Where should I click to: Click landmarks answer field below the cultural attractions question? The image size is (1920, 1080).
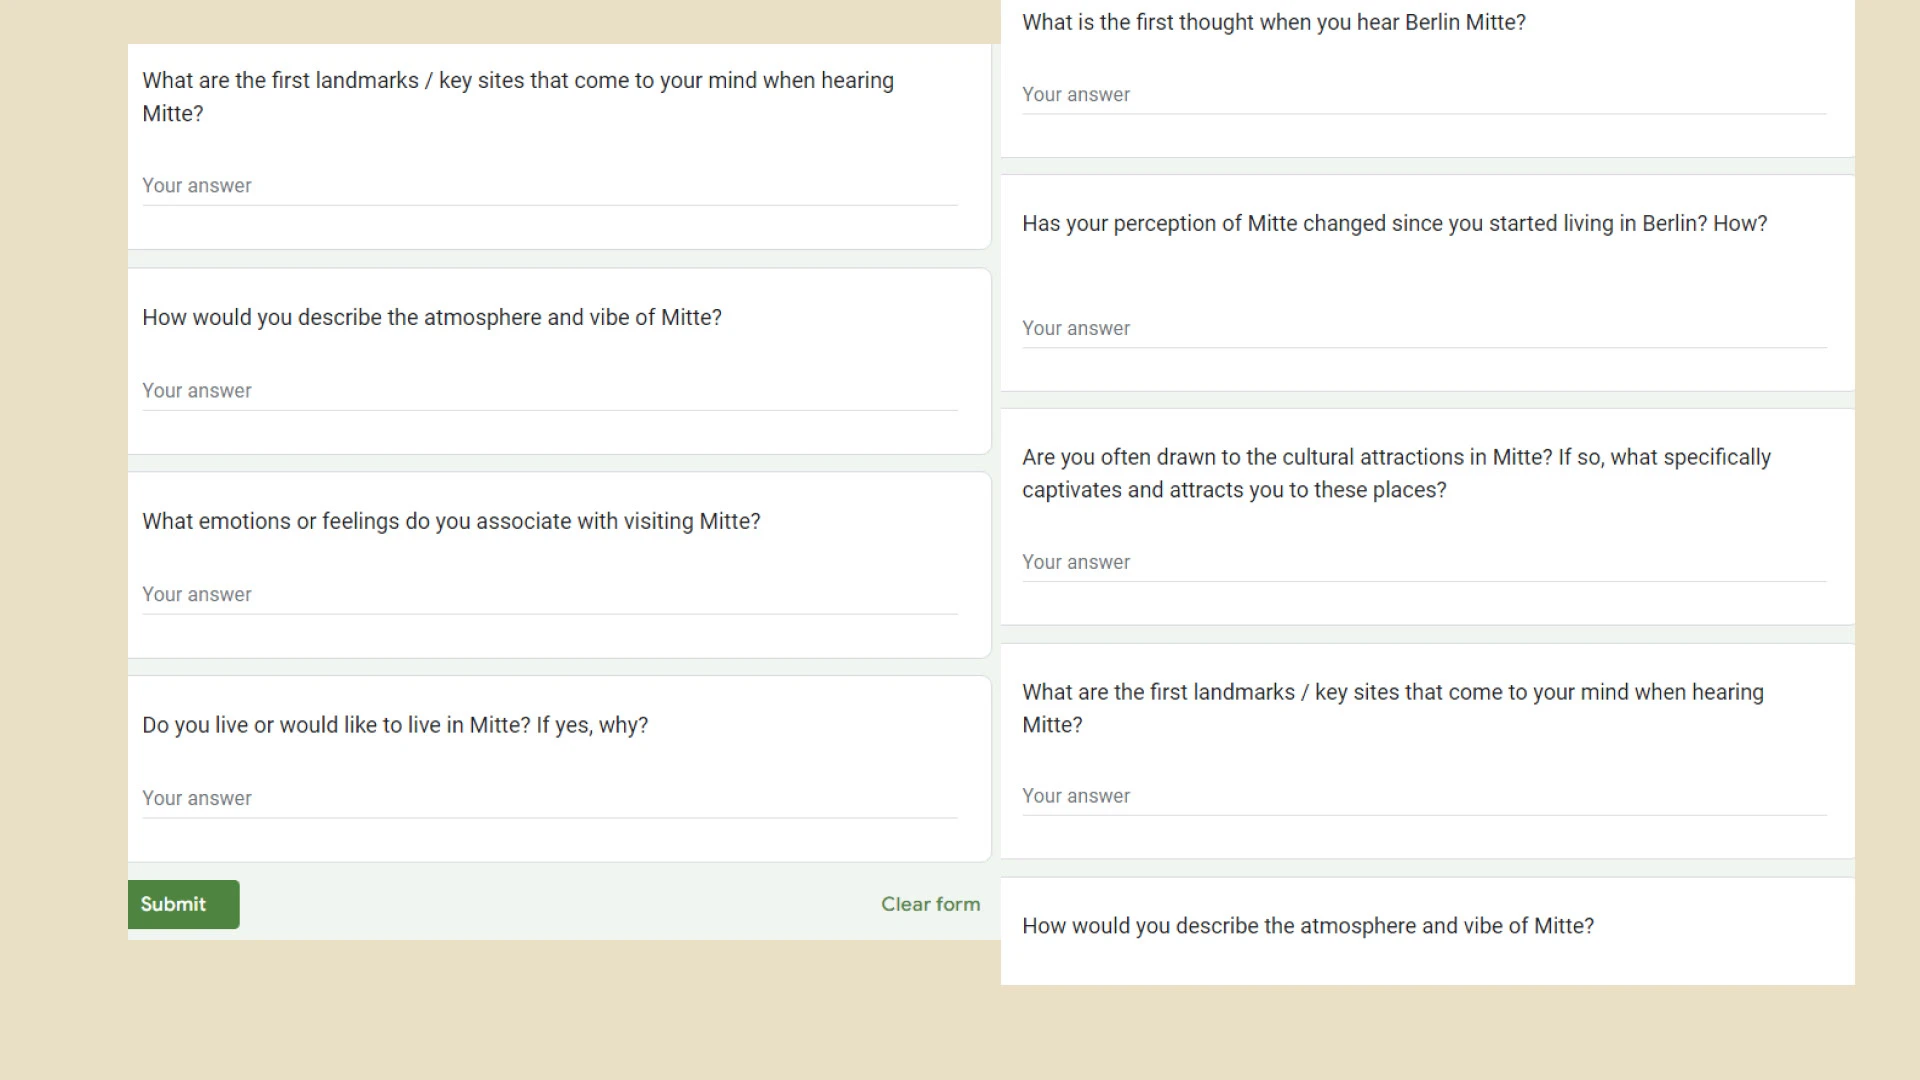(1423, 797)
